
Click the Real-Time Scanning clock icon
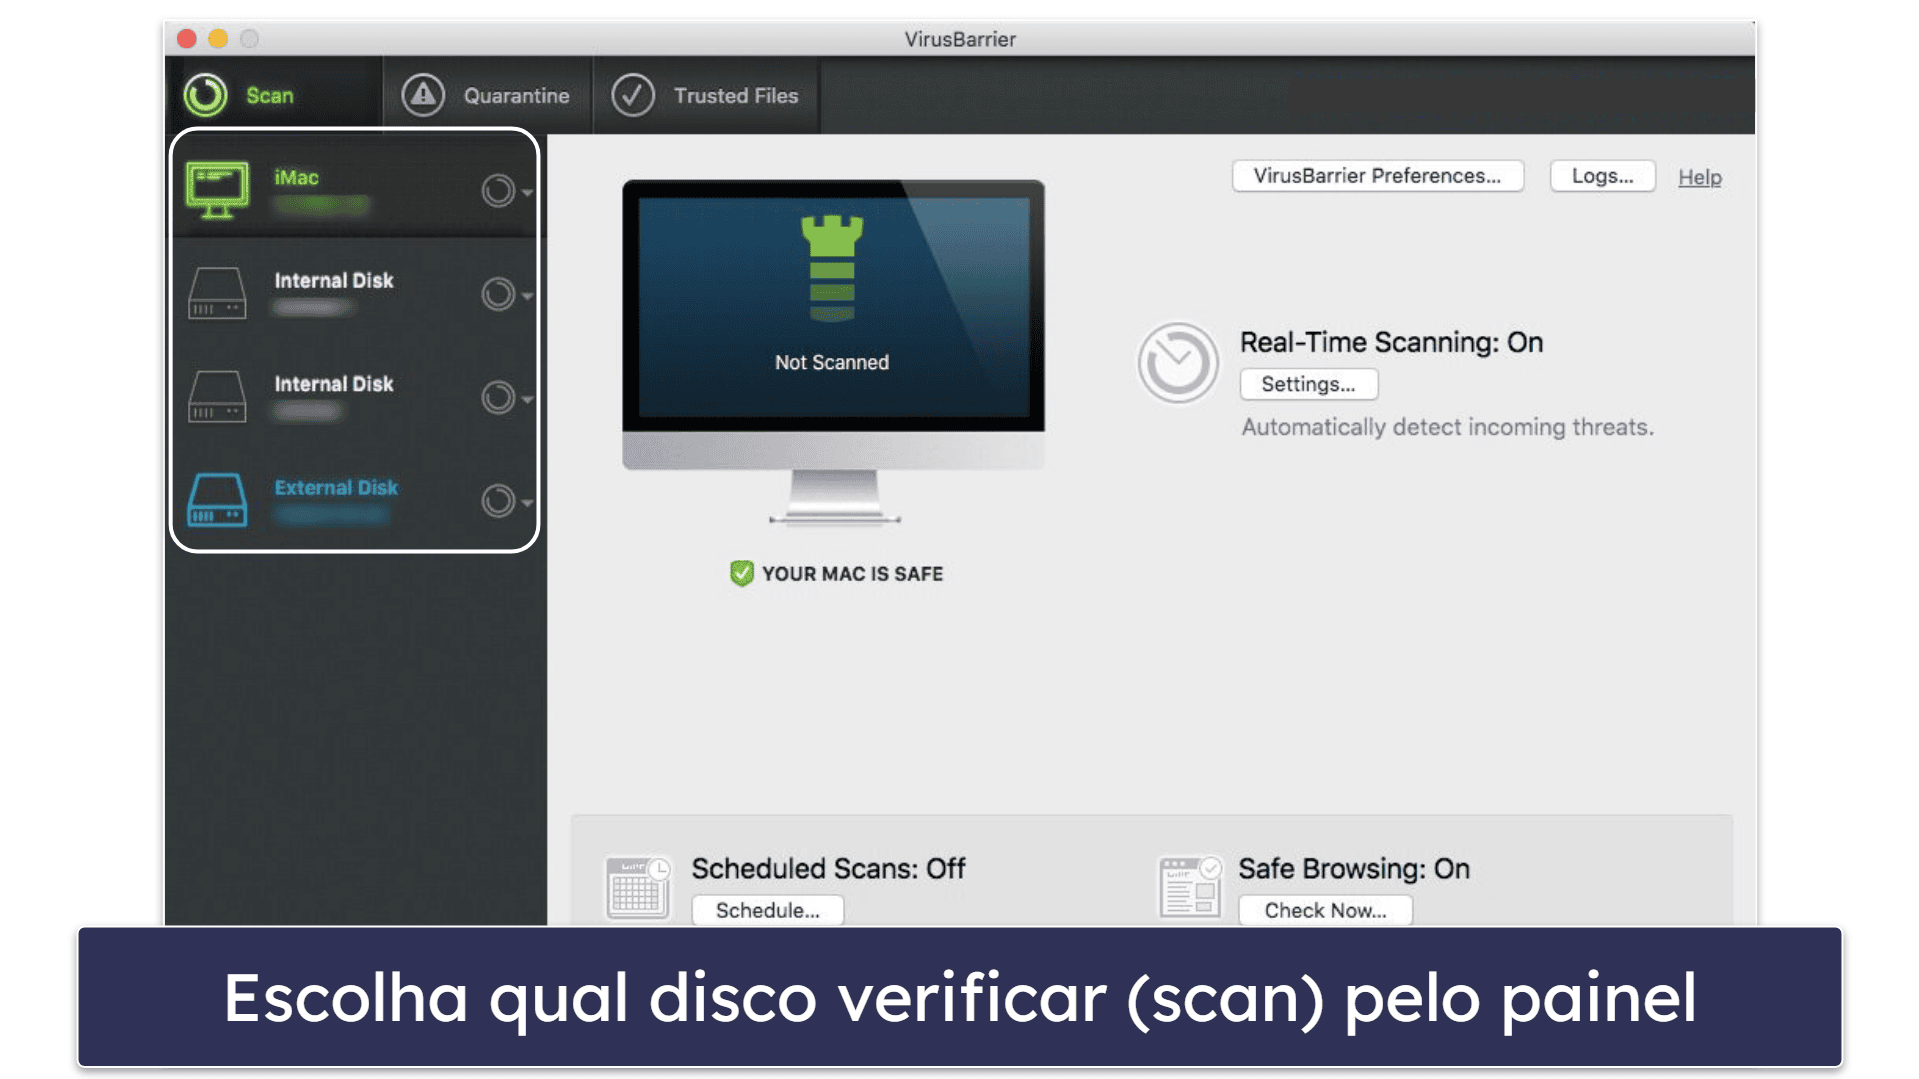coord(1178,362)
